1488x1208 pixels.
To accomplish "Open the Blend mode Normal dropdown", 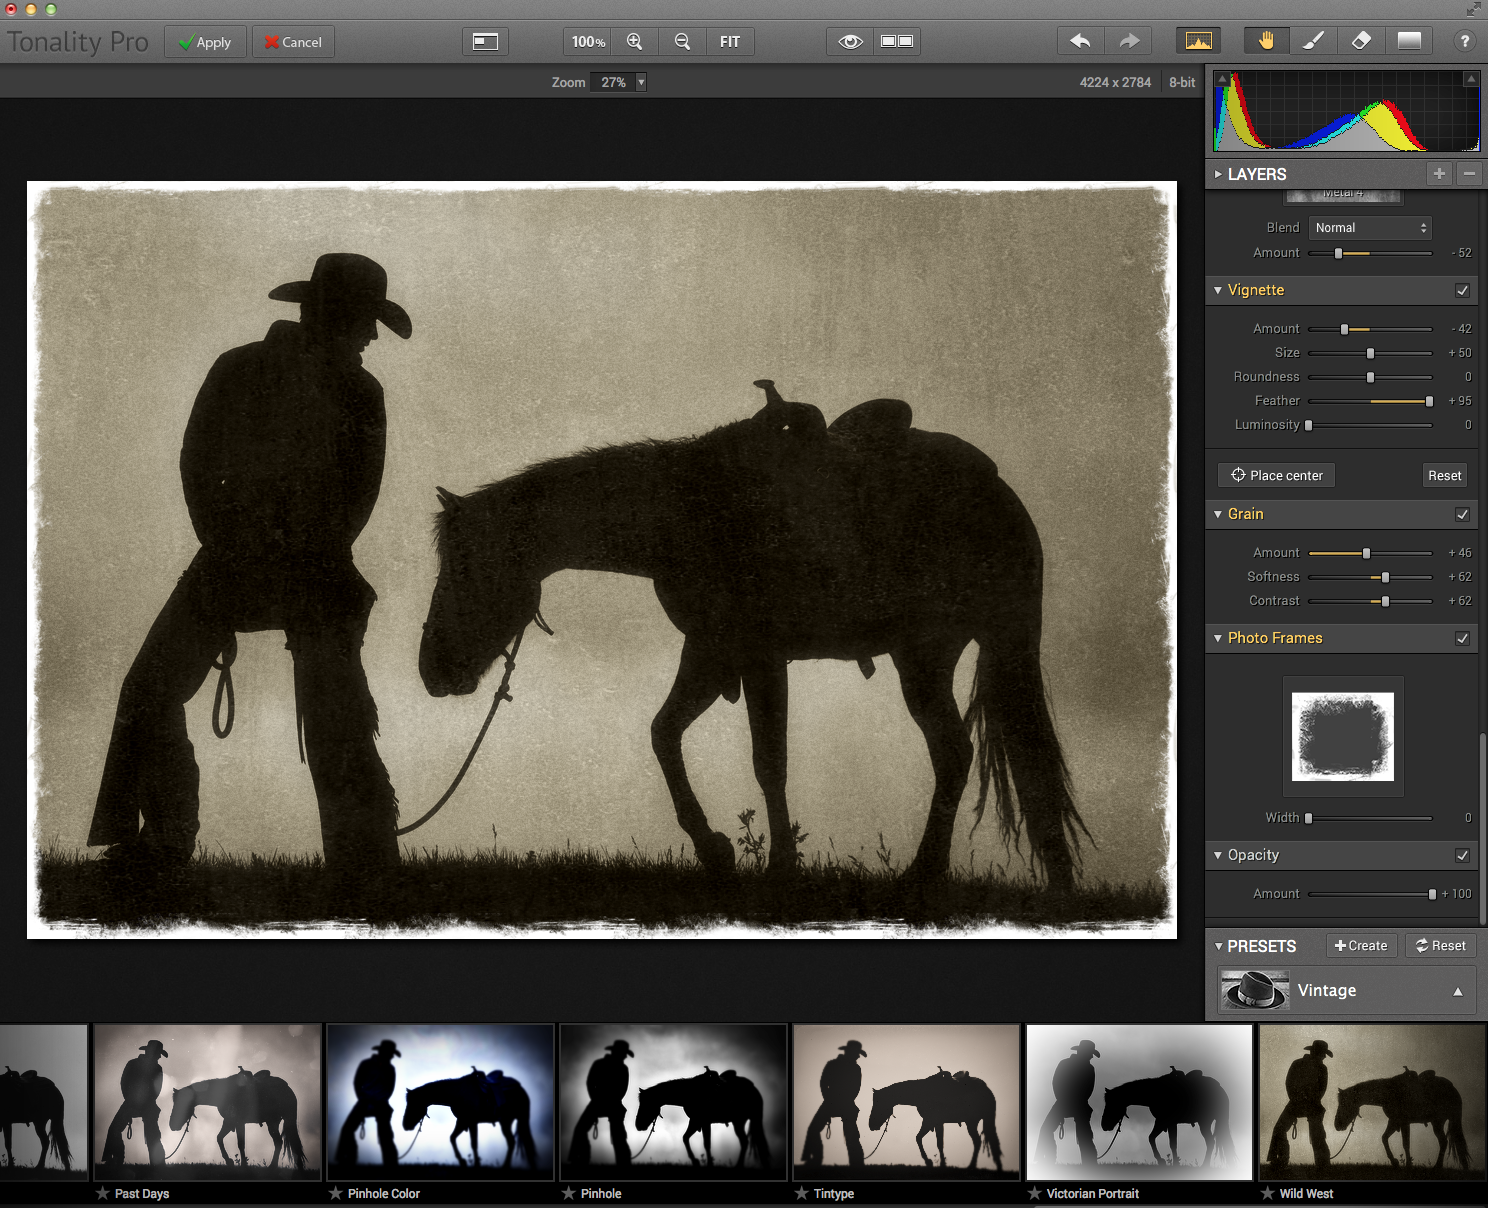I will (x=1370, y=228).
